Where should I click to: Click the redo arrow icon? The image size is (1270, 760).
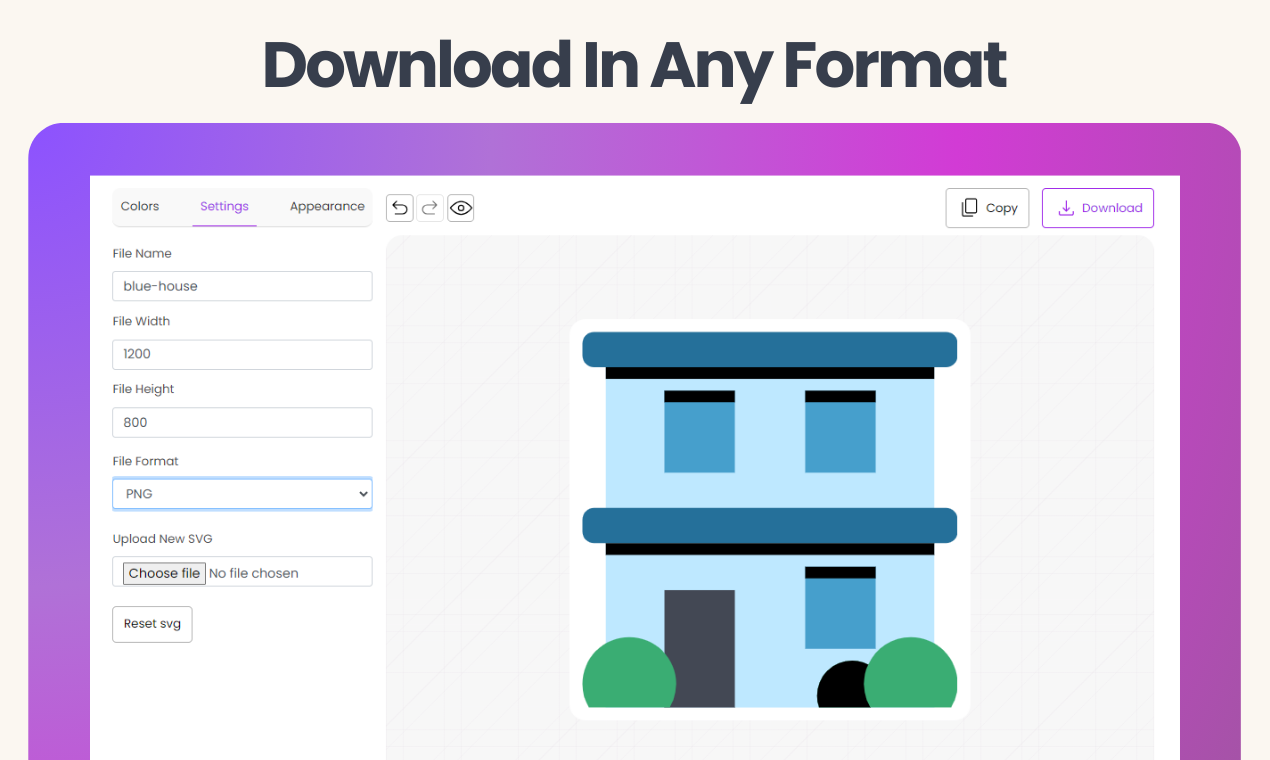430,208
